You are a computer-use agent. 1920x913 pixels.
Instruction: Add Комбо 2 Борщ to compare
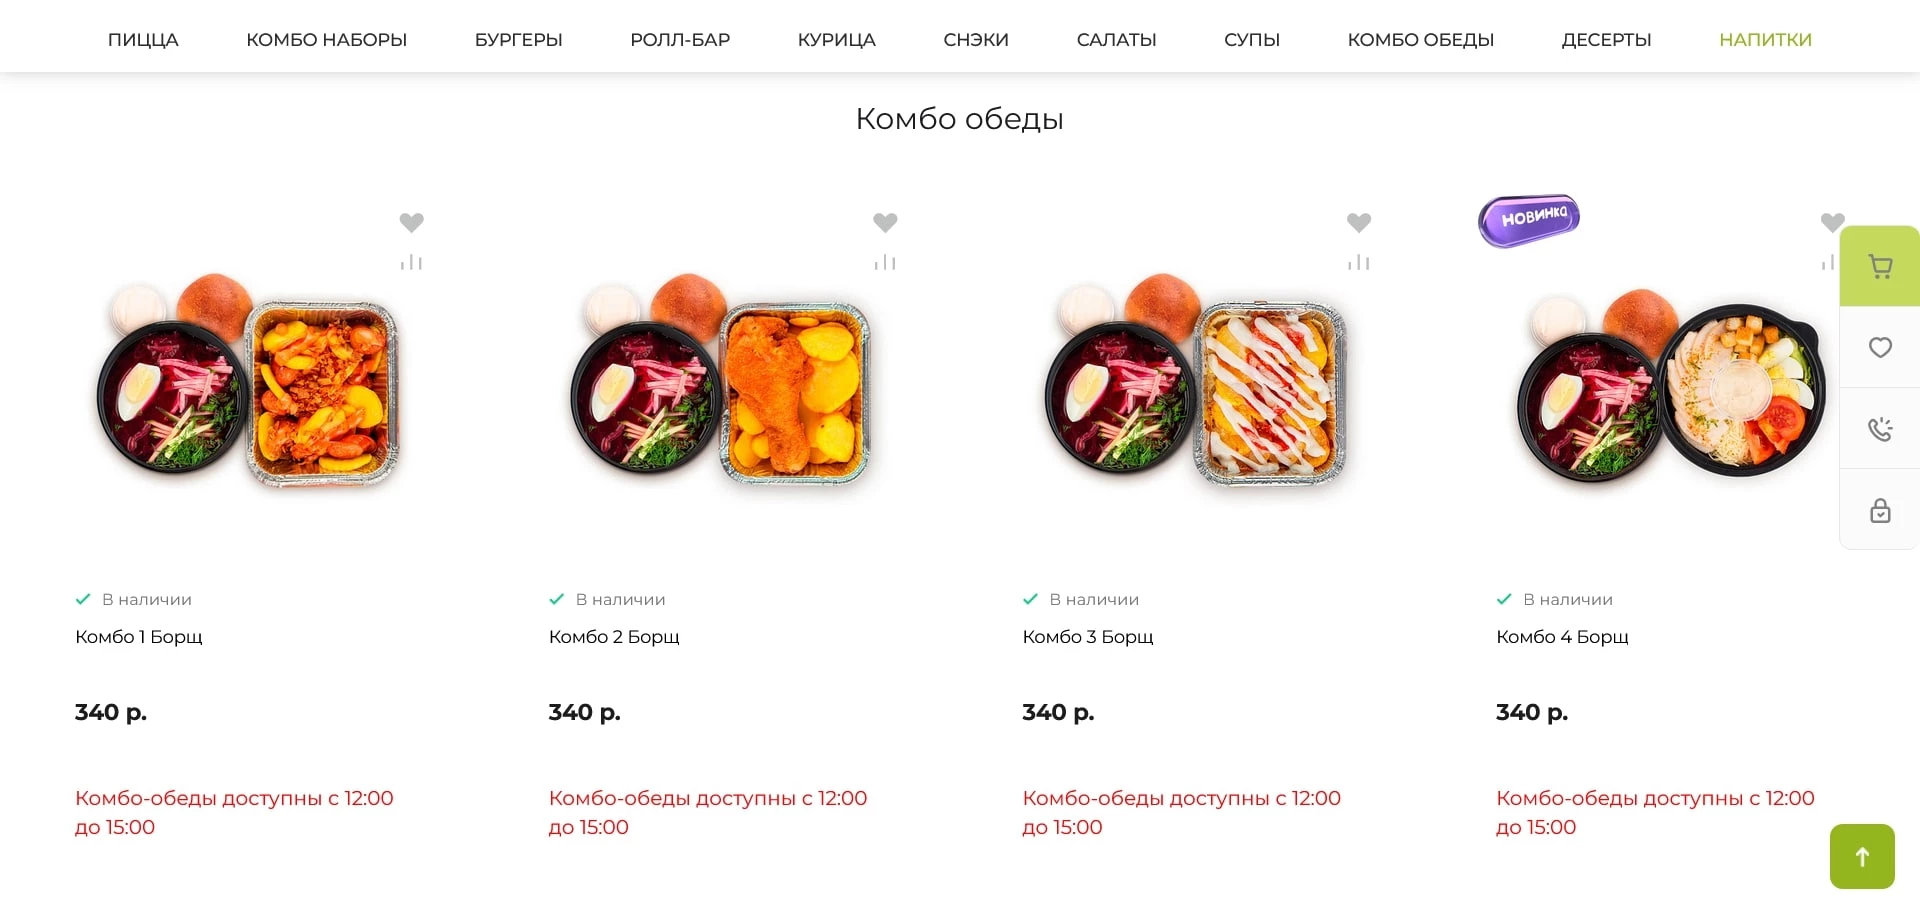point(885,263)
